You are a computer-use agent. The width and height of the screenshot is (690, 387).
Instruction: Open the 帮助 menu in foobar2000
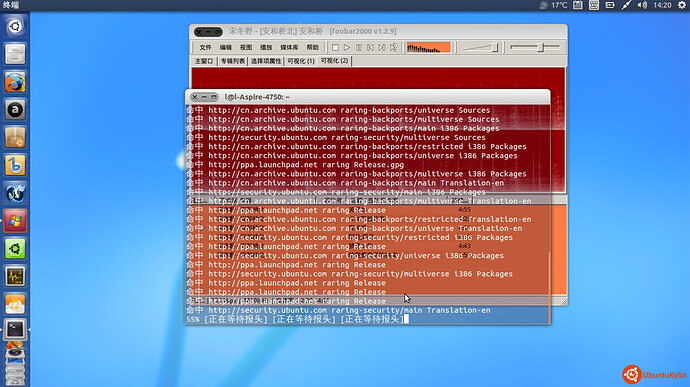(x=312, y=48)
